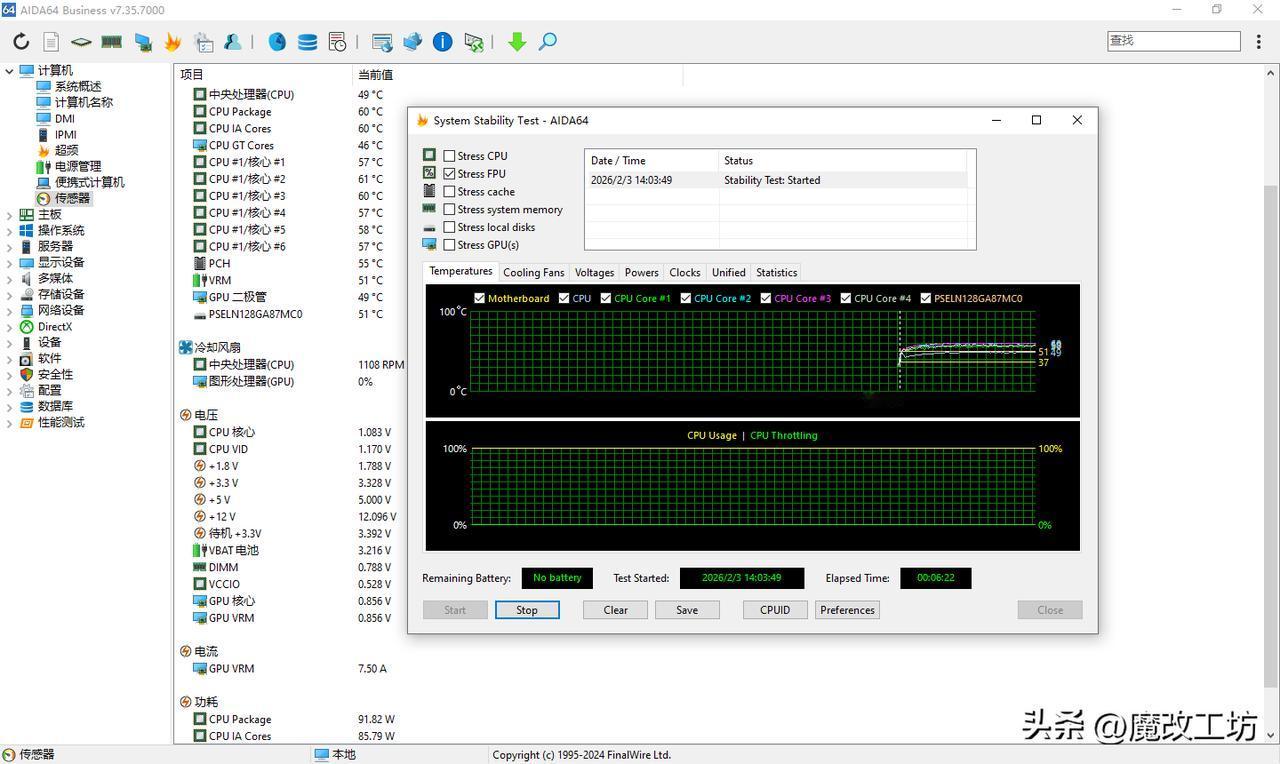Click the CPU chip toolbar icon
Image resolution: width=1280 pixels, height=764 pixels.
click(x=81, y=42)
